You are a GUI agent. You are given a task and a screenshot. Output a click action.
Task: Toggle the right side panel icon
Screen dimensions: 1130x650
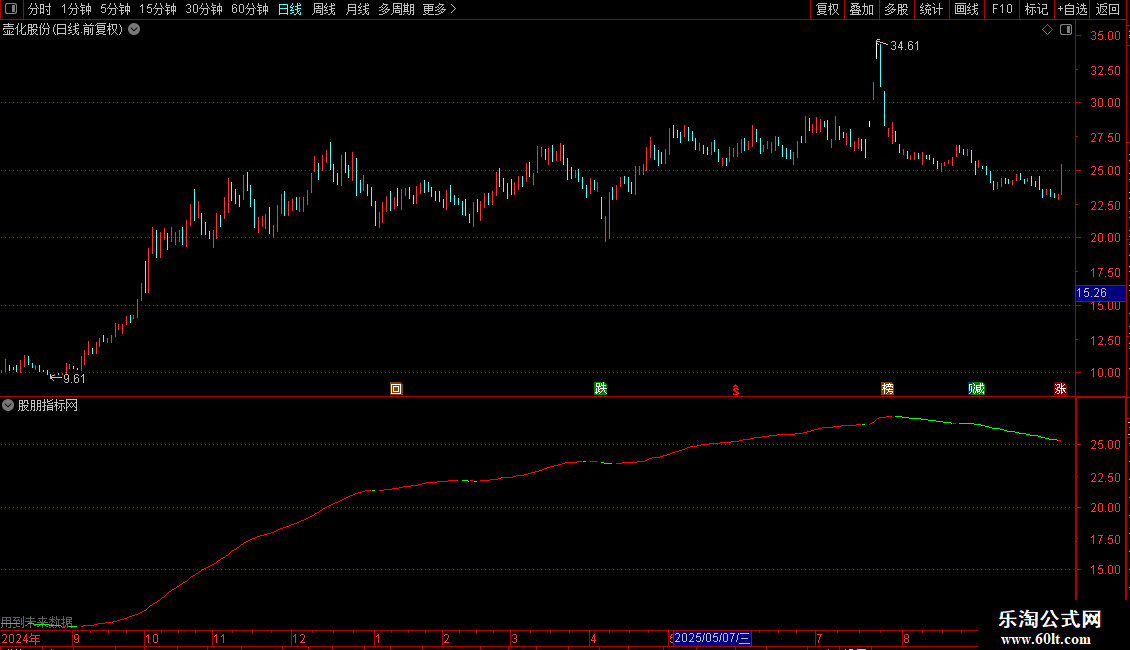1066,30
